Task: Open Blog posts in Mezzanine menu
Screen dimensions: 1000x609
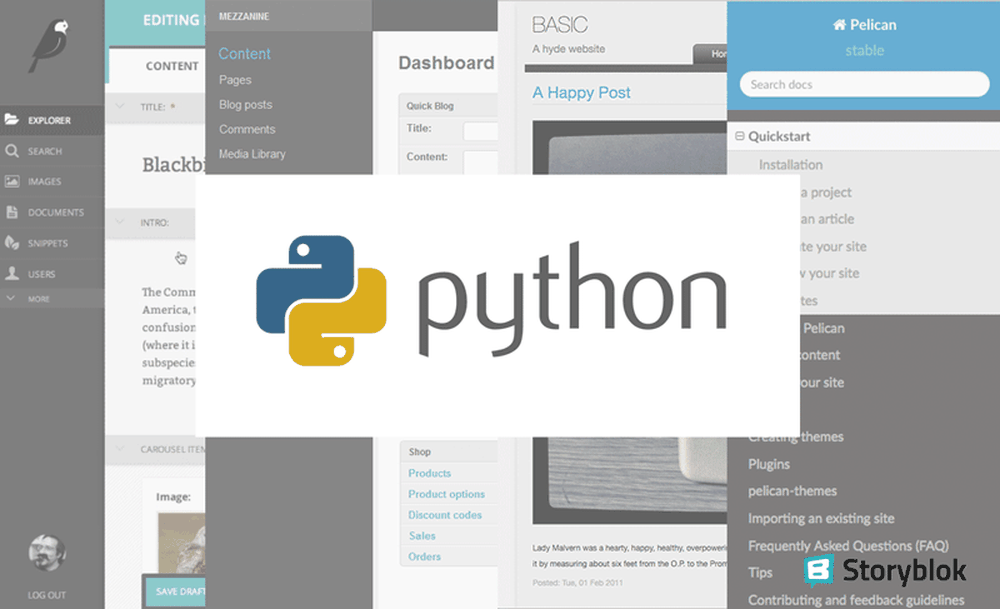Action: click(246, 105)
